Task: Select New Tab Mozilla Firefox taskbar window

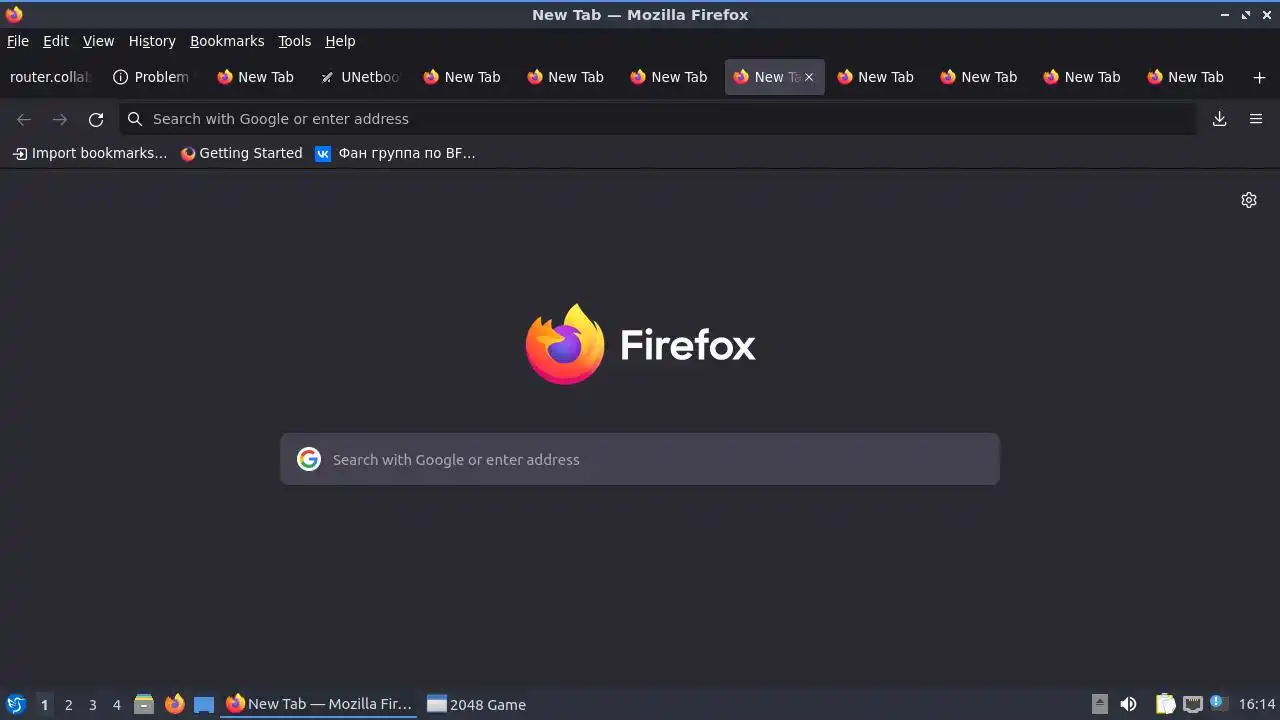Action: coord(319,704)
